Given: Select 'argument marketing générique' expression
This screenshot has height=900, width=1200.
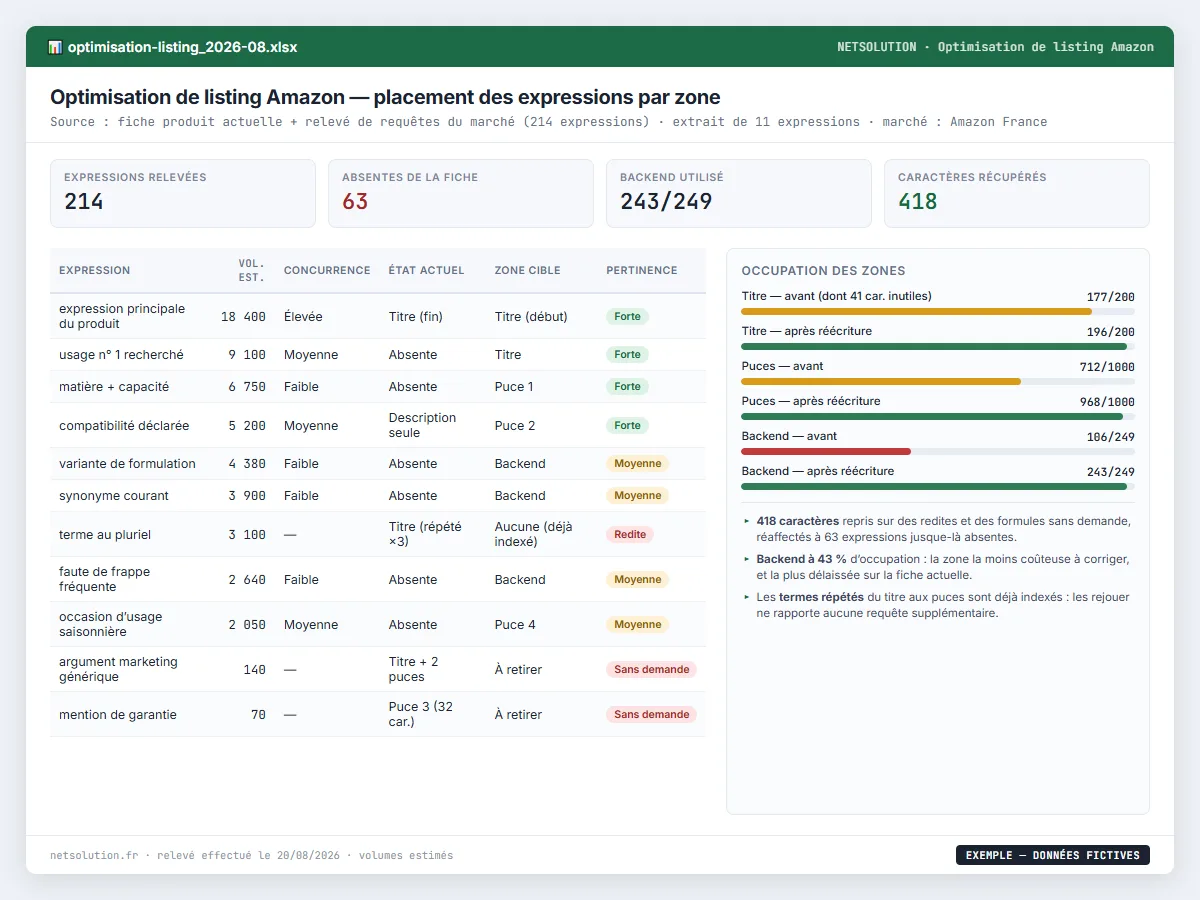Looking at the screenshot, I should click(x=118, y=669).
